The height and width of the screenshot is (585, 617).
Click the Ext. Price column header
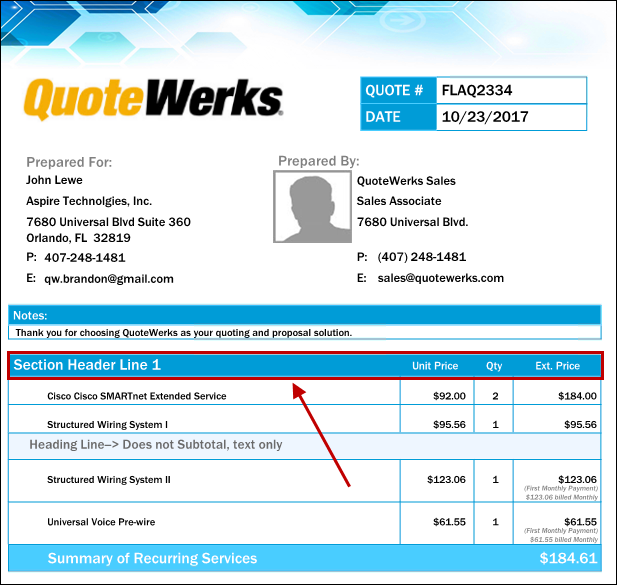click(x=557, y=366)
